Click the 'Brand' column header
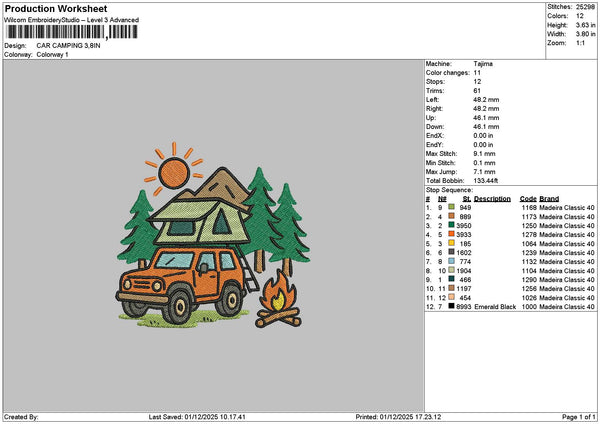 (549, 199)
